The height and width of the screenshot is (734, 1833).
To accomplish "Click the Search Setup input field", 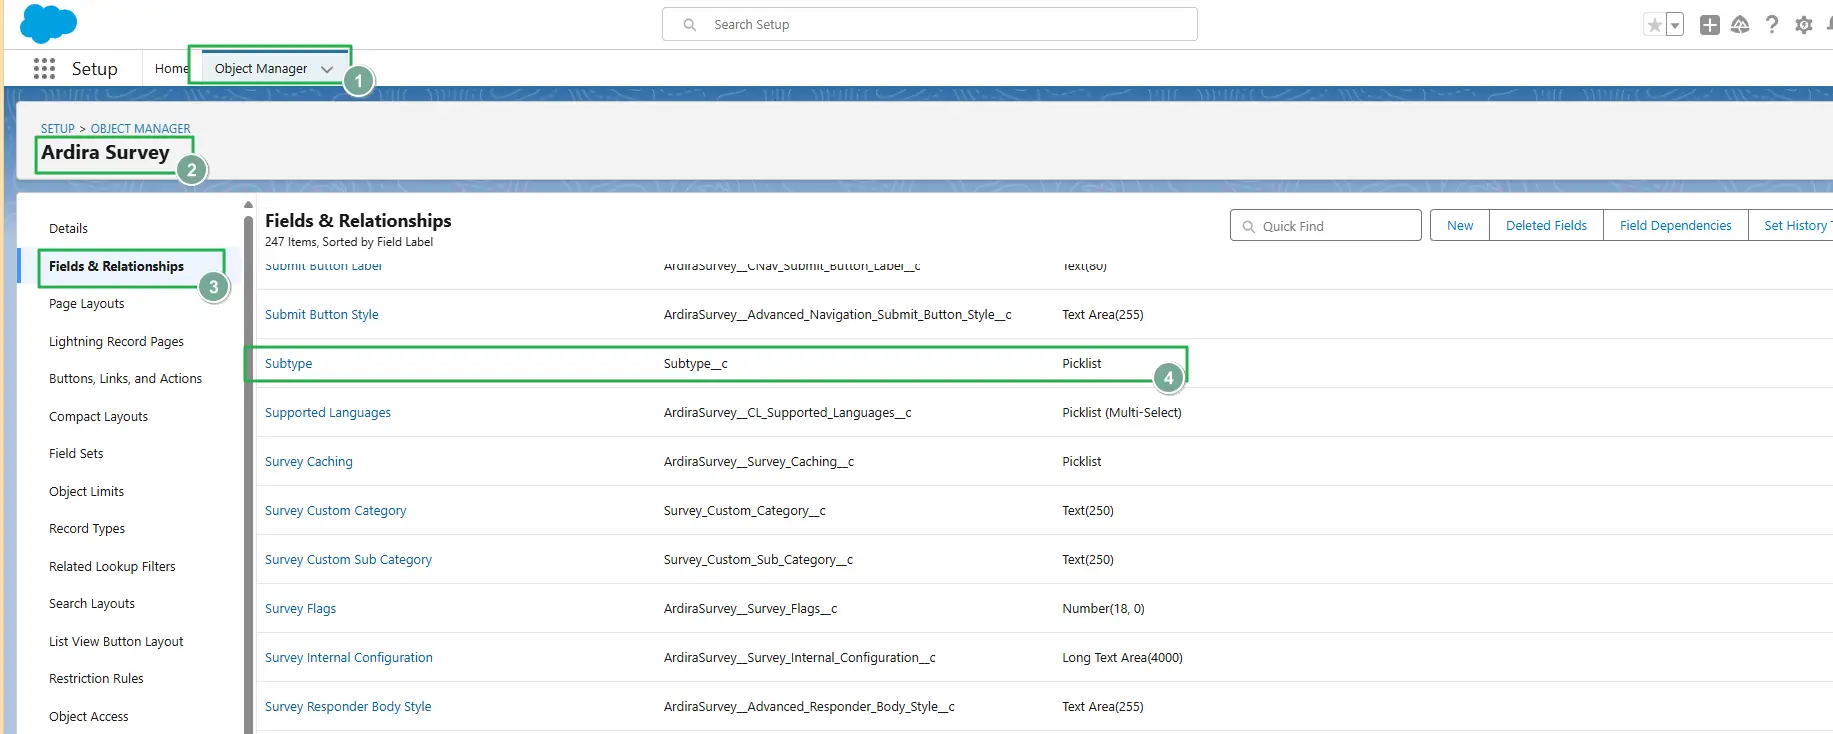I will [930, 24].
